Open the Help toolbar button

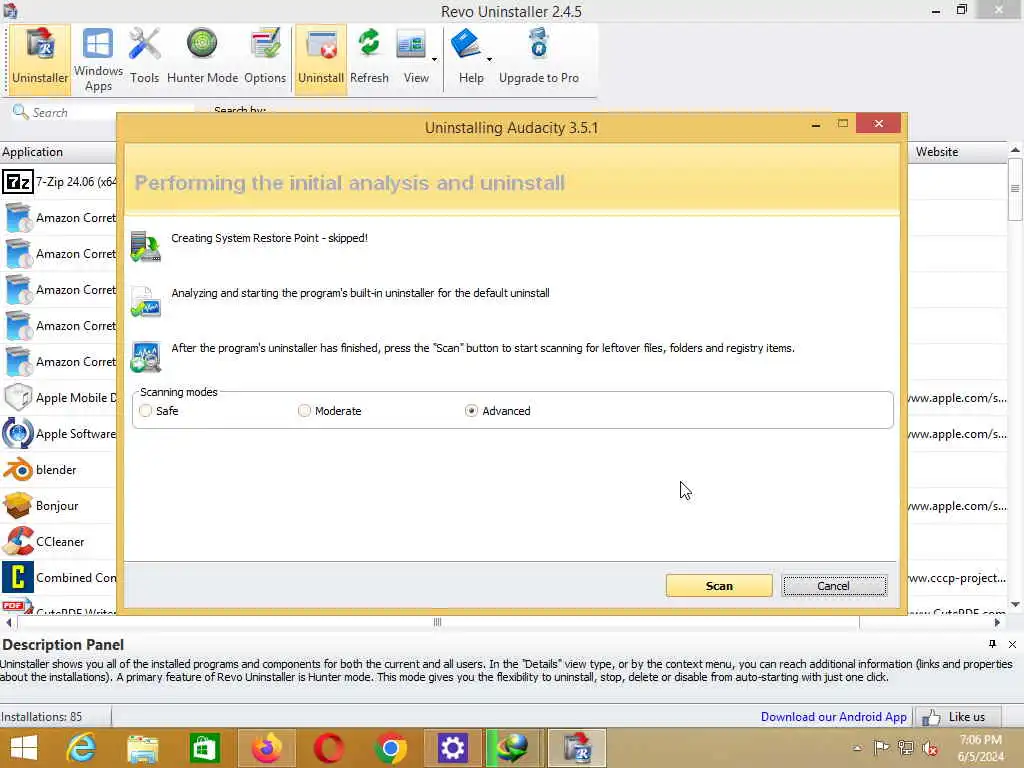click(468, 59)
